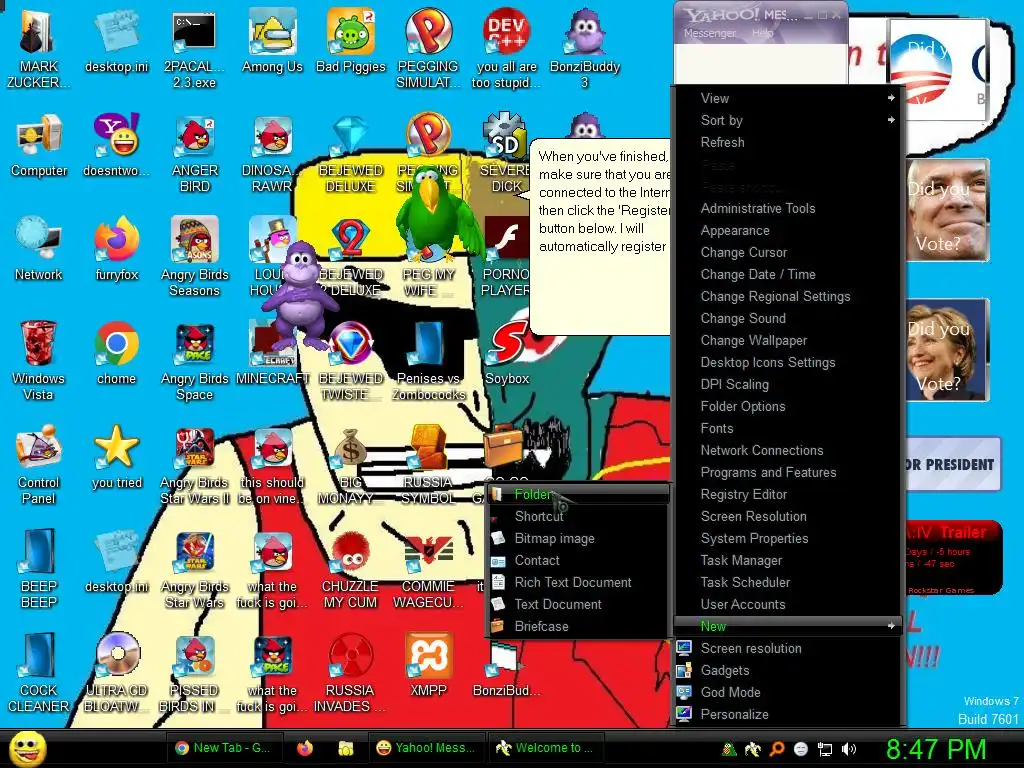Click the smiley Start button
Viewport: 1024px width, 768px height.
pyautogui.click(x=28, y=749)
